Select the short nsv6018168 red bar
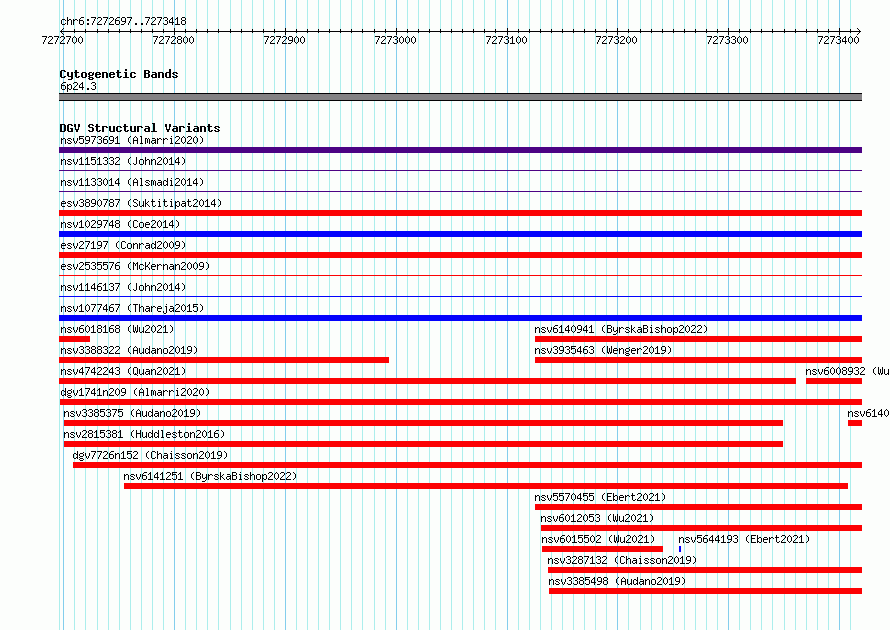The width and height of the screenshot is (890, 630). tap(74, 339)
